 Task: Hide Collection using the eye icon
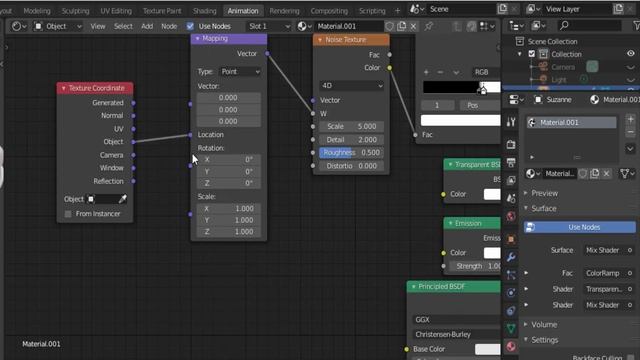click(631, 54)
